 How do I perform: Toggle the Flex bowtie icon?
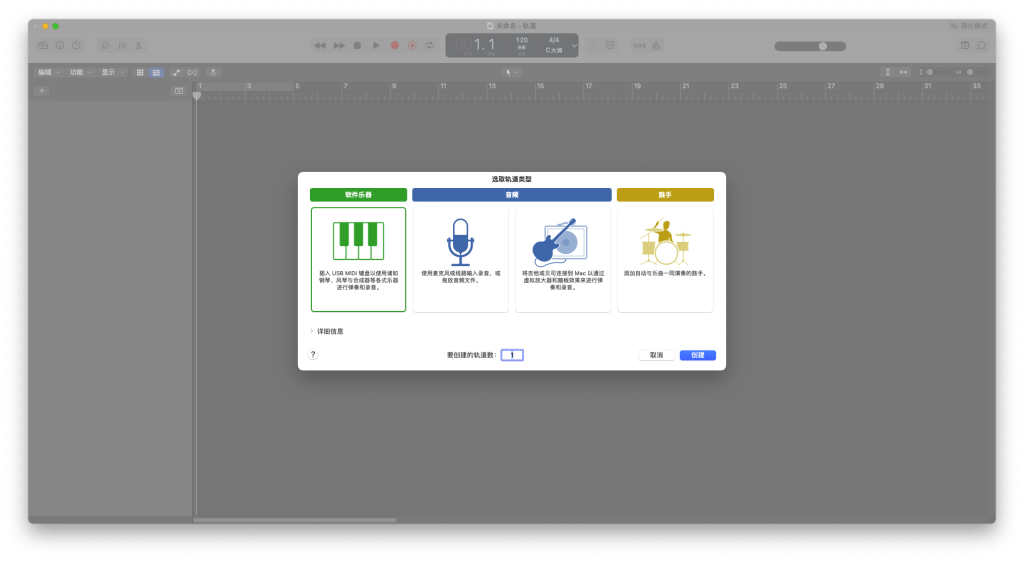pos(193,72)
